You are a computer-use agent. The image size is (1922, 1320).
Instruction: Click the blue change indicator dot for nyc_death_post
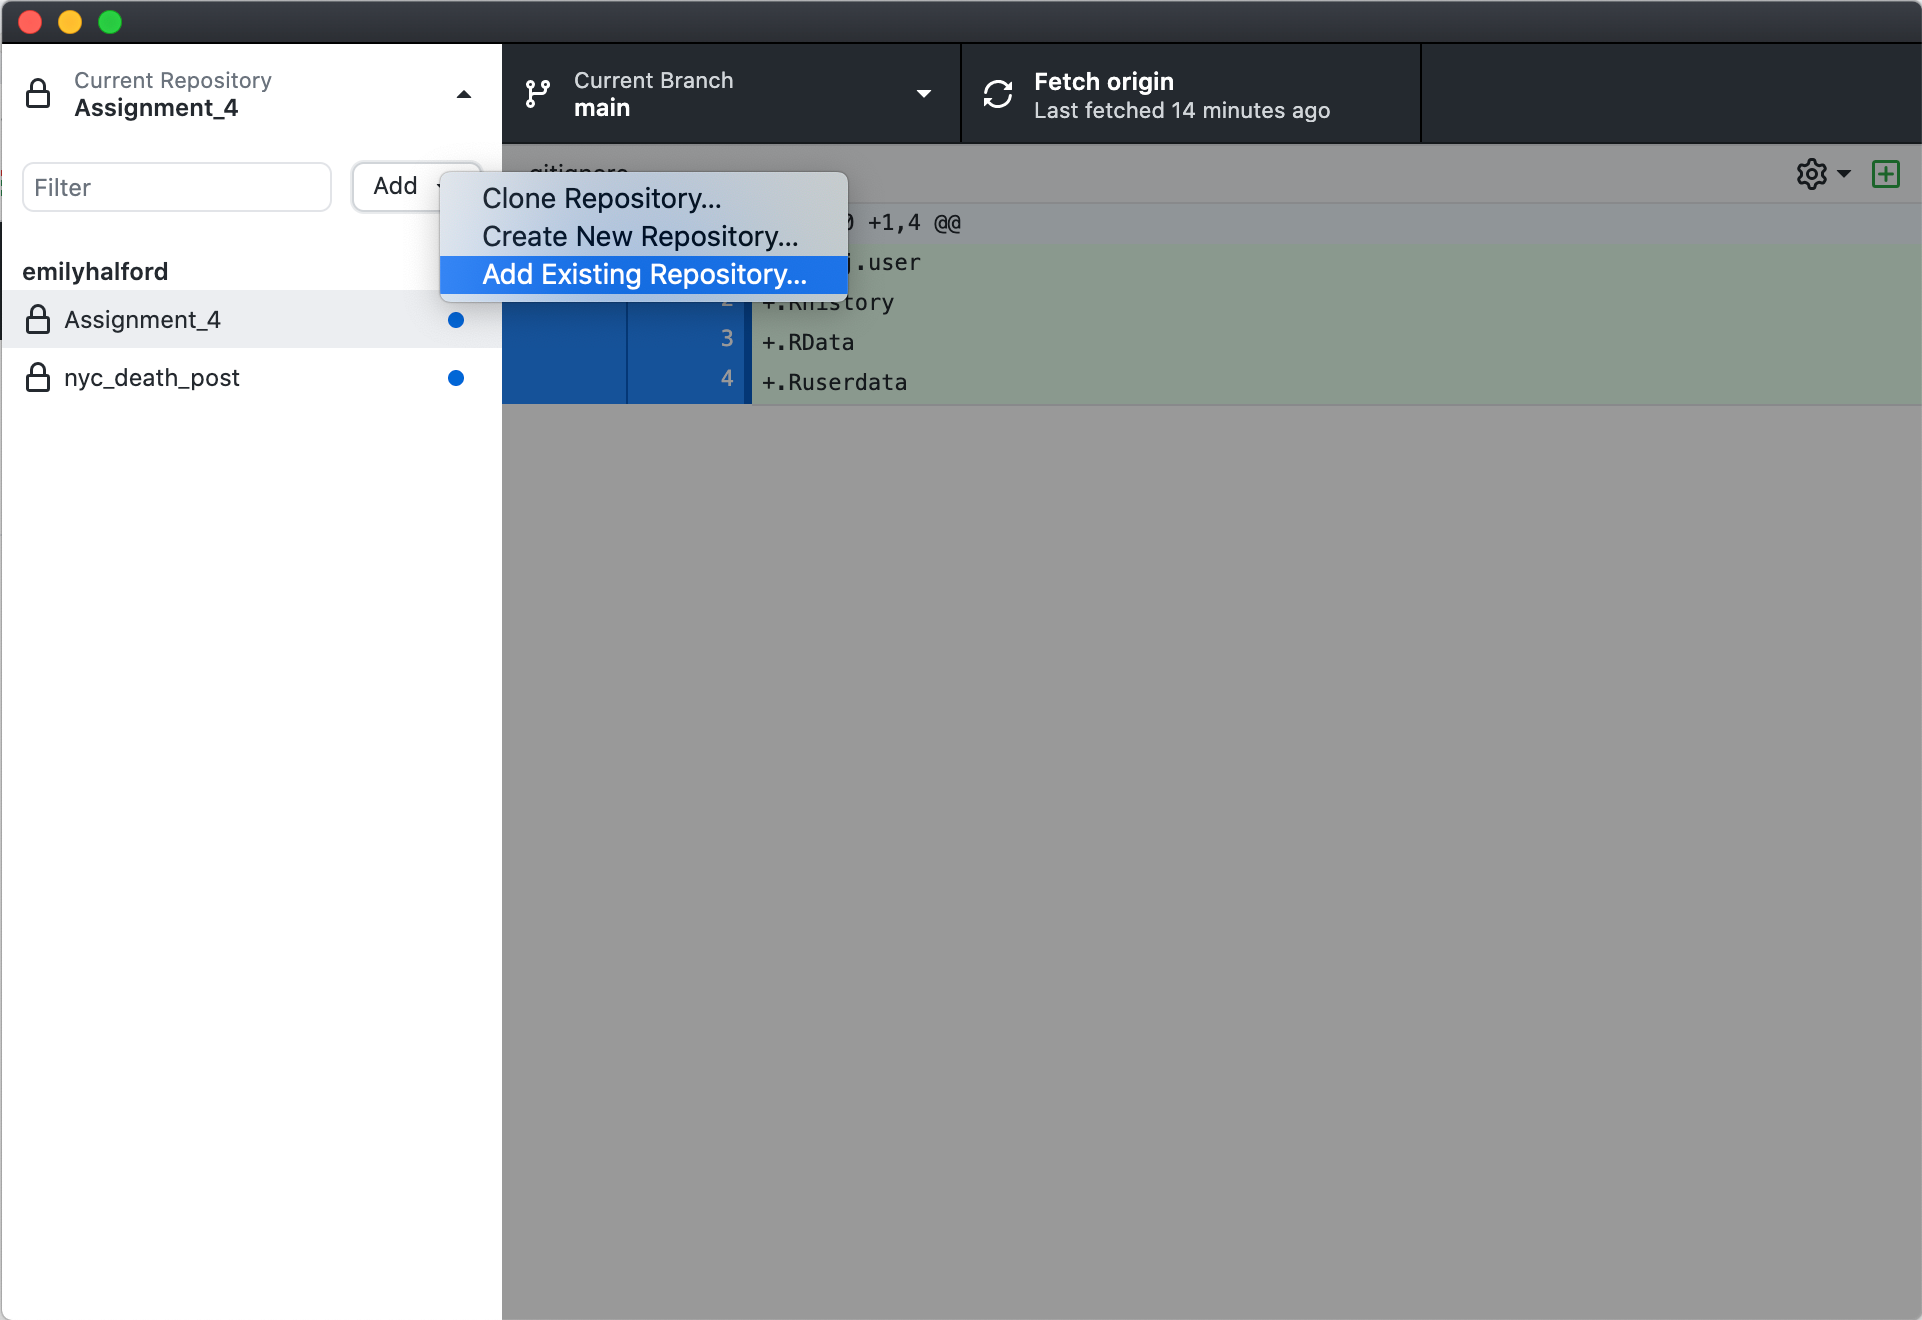(456, 378)
